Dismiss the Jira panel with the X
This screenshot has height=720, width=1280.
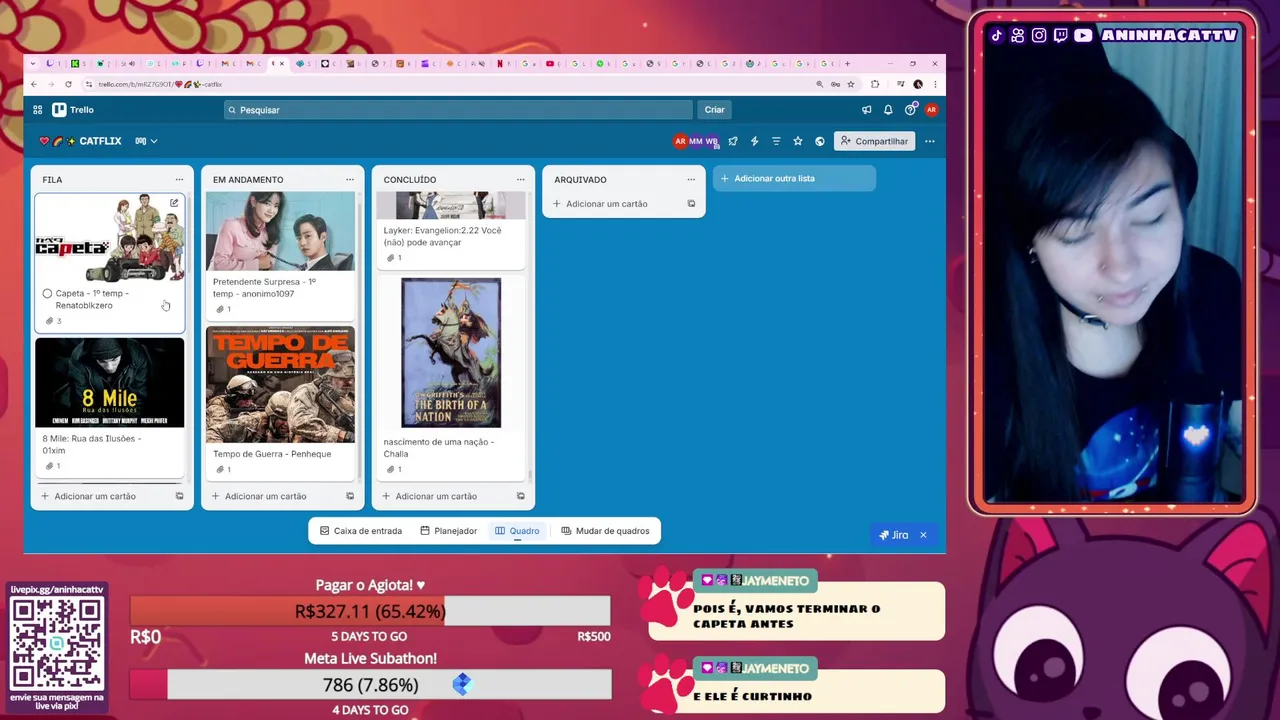(x=923, y=535)
